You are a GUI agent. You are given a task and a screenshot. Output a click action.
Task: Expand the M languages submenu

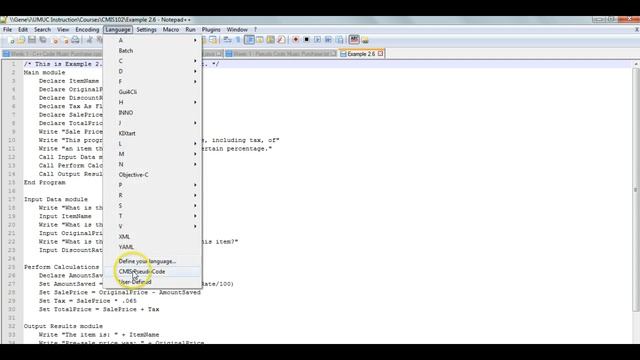(x=152, y=154)
